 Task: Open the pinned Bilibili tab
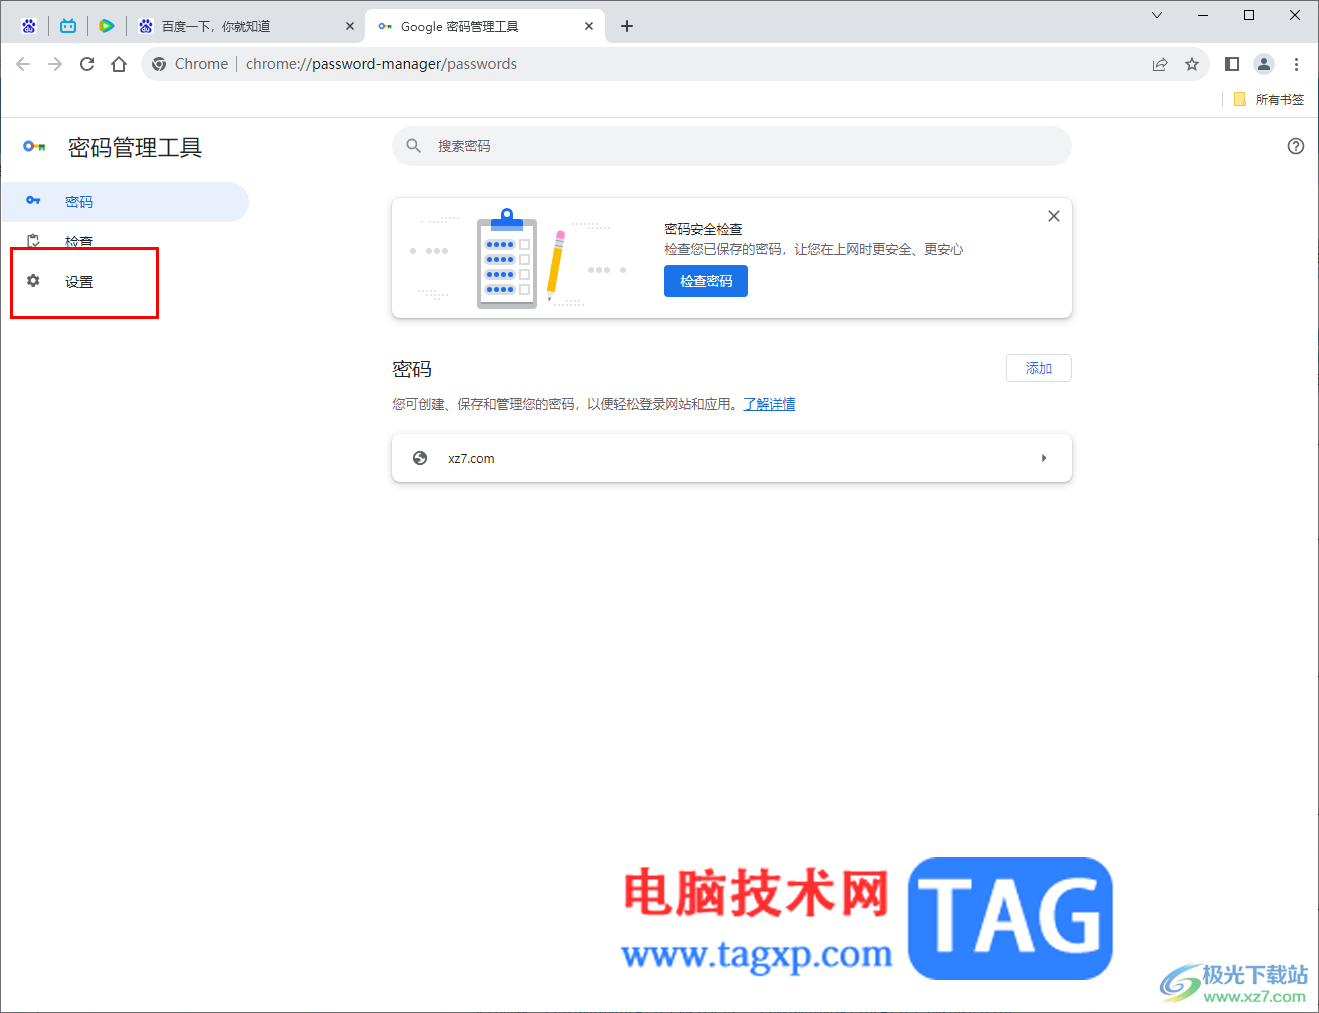68,26
